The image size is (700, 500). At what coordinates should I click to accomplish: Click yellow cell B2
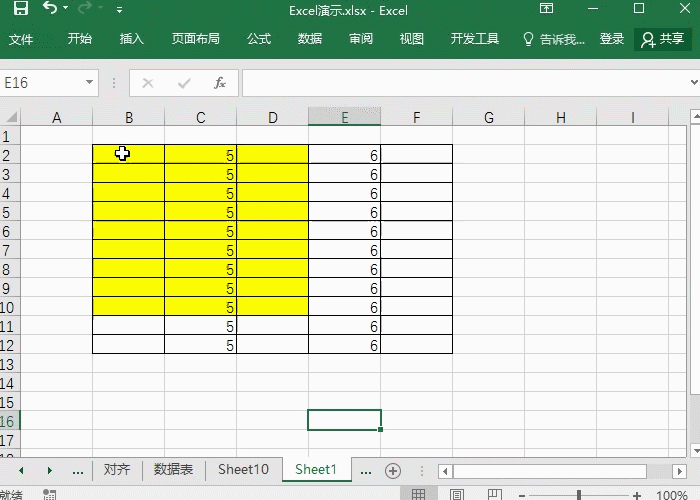point(128,154)
